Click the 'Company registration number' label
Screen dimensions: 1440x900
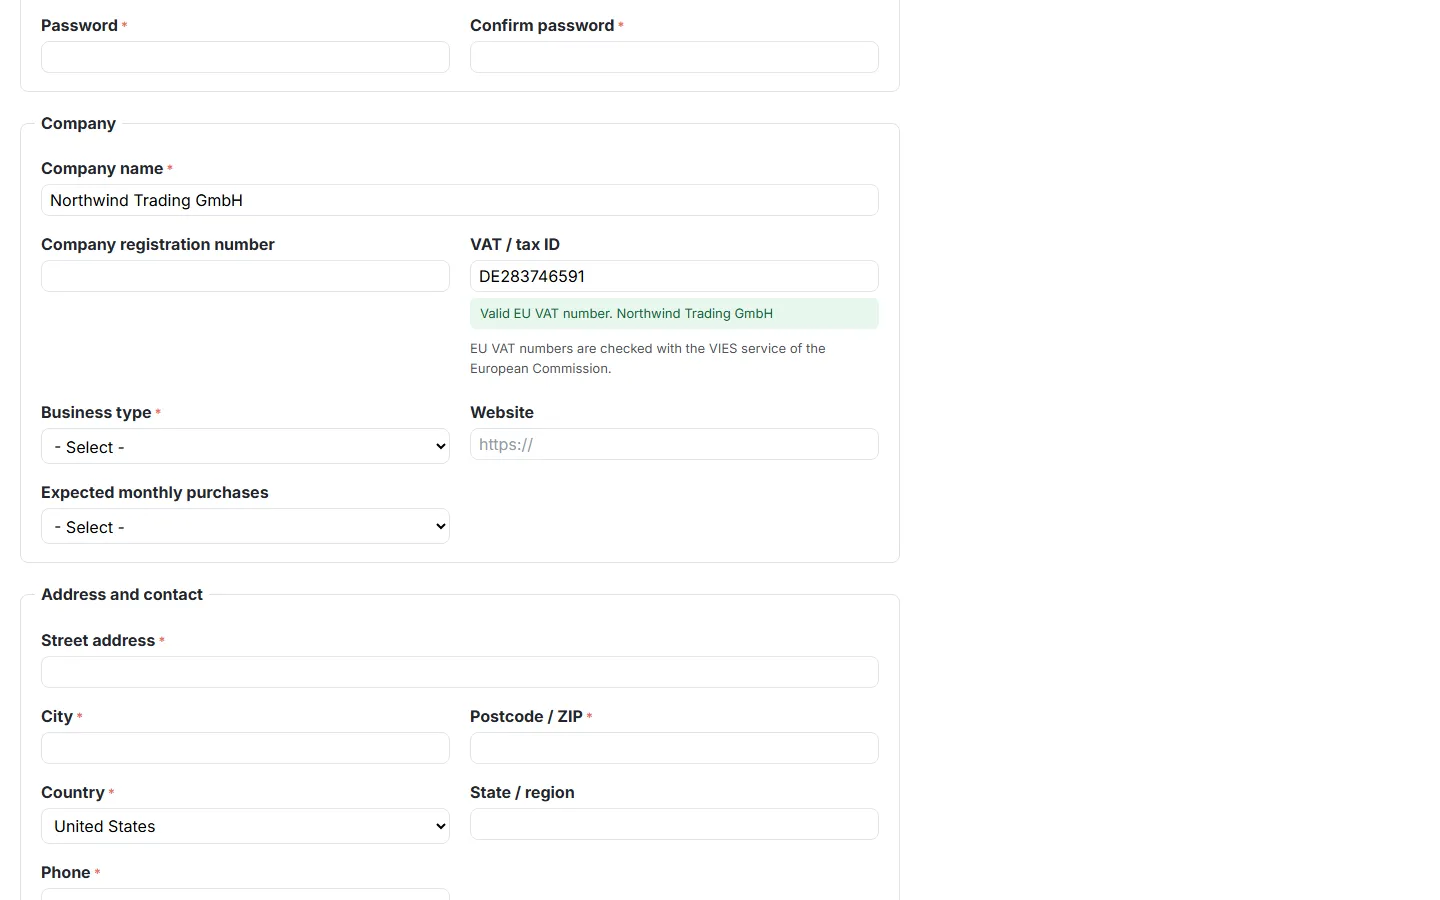click(x=158, y=244)
